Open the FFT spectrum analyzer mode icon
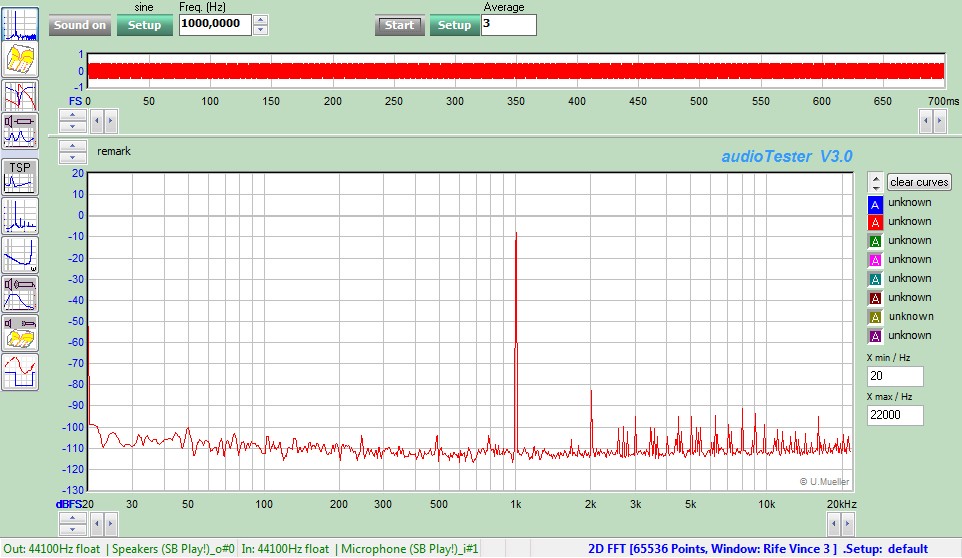962x558 pixels. 20,24
